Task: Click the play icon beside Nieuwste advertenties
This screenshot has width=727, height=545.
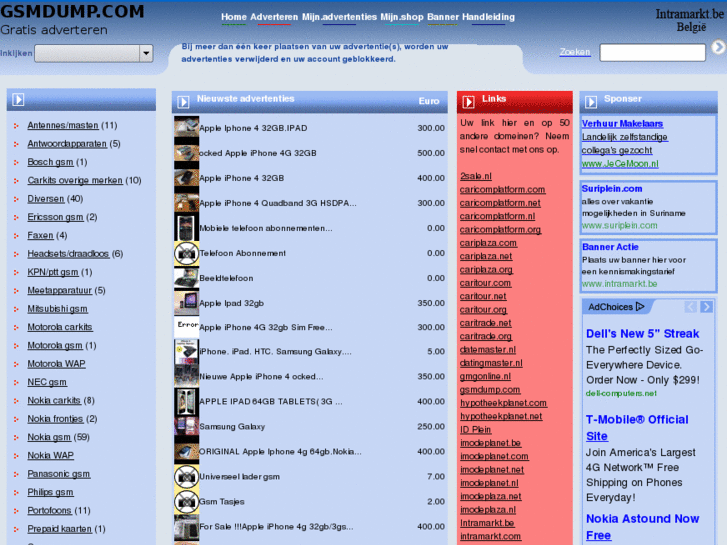Action: (183, 102)
